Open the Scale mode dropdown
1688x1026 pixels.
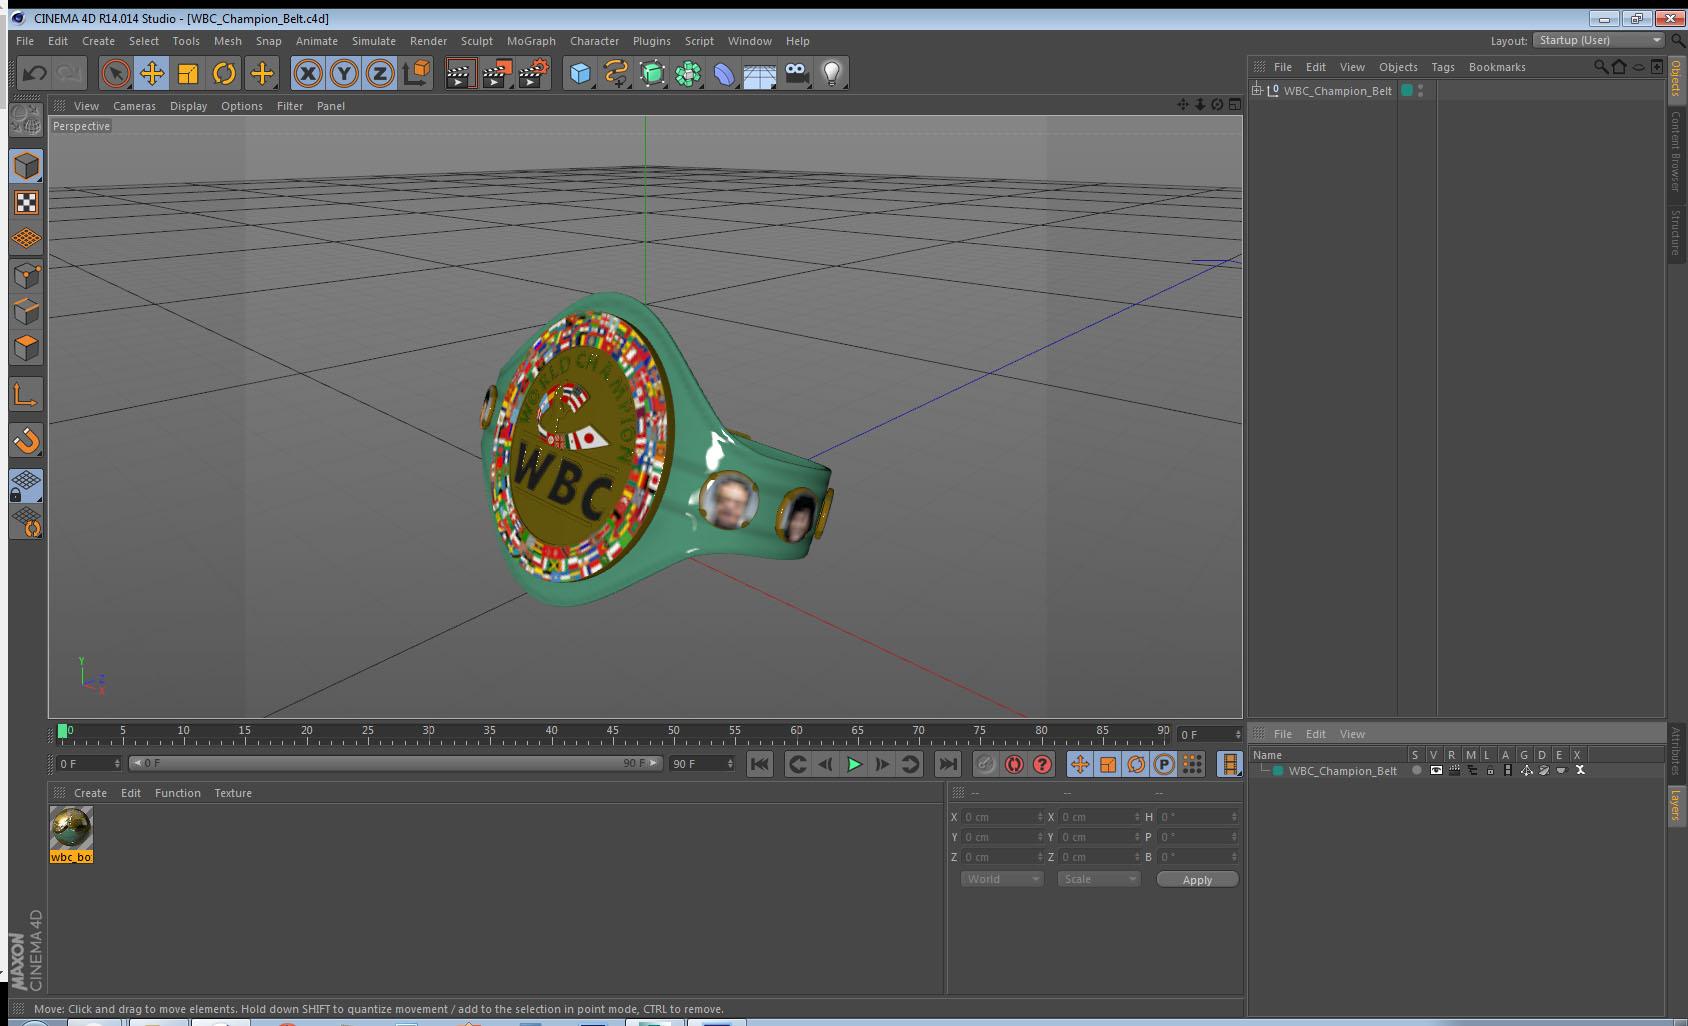1099,879
